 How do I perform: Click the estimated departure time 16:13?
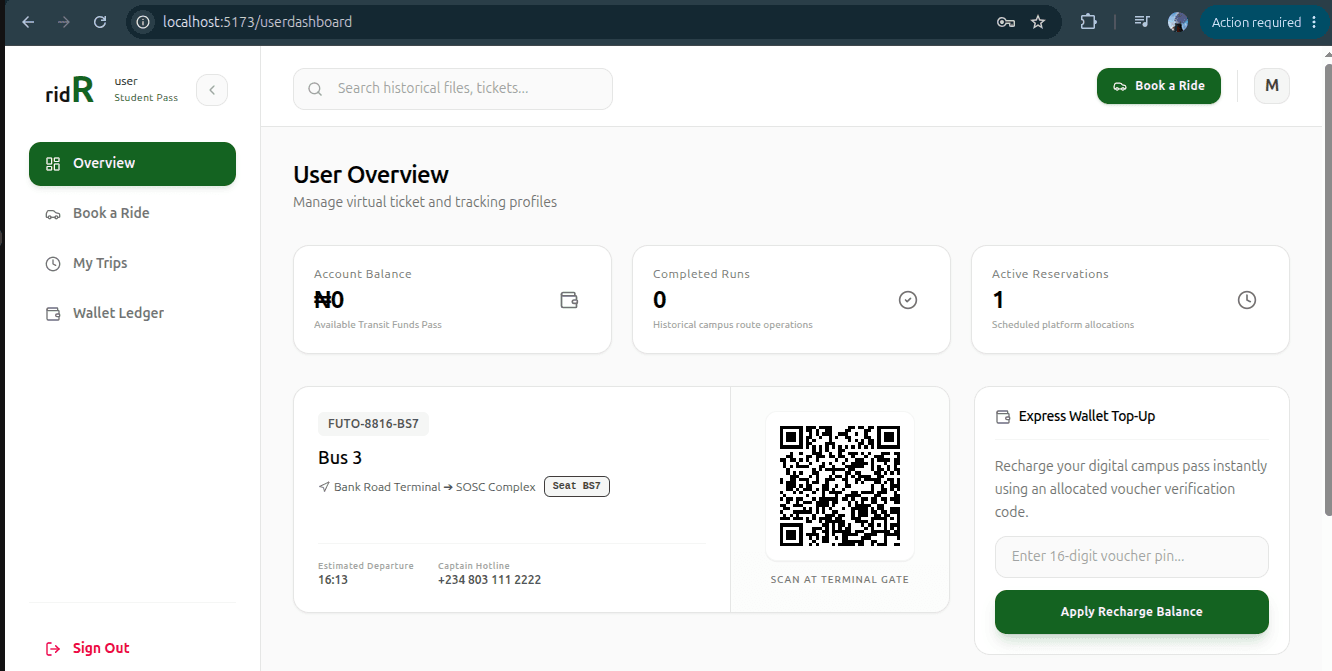pyautogui.click(x=333, y=580)
